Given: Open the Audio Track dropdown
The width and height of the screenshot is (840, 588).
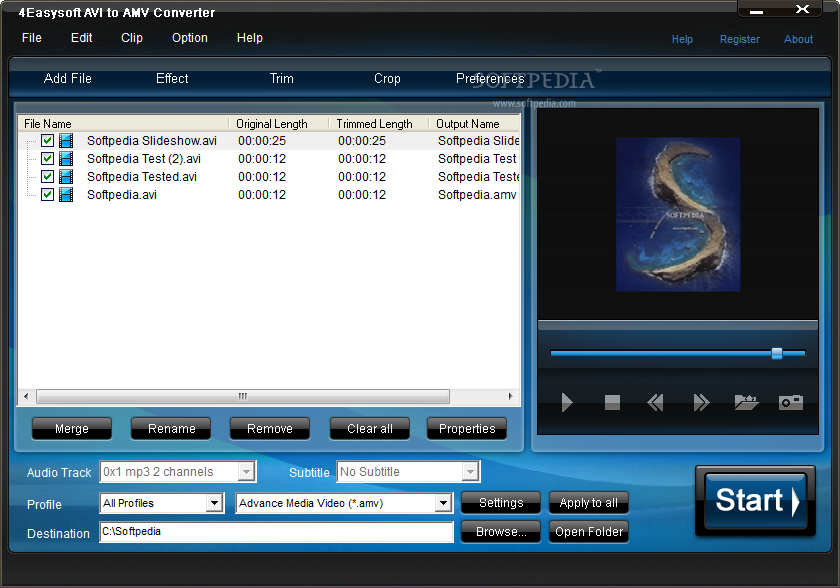Looking at the screenshot, I should (x=246, y=472).
